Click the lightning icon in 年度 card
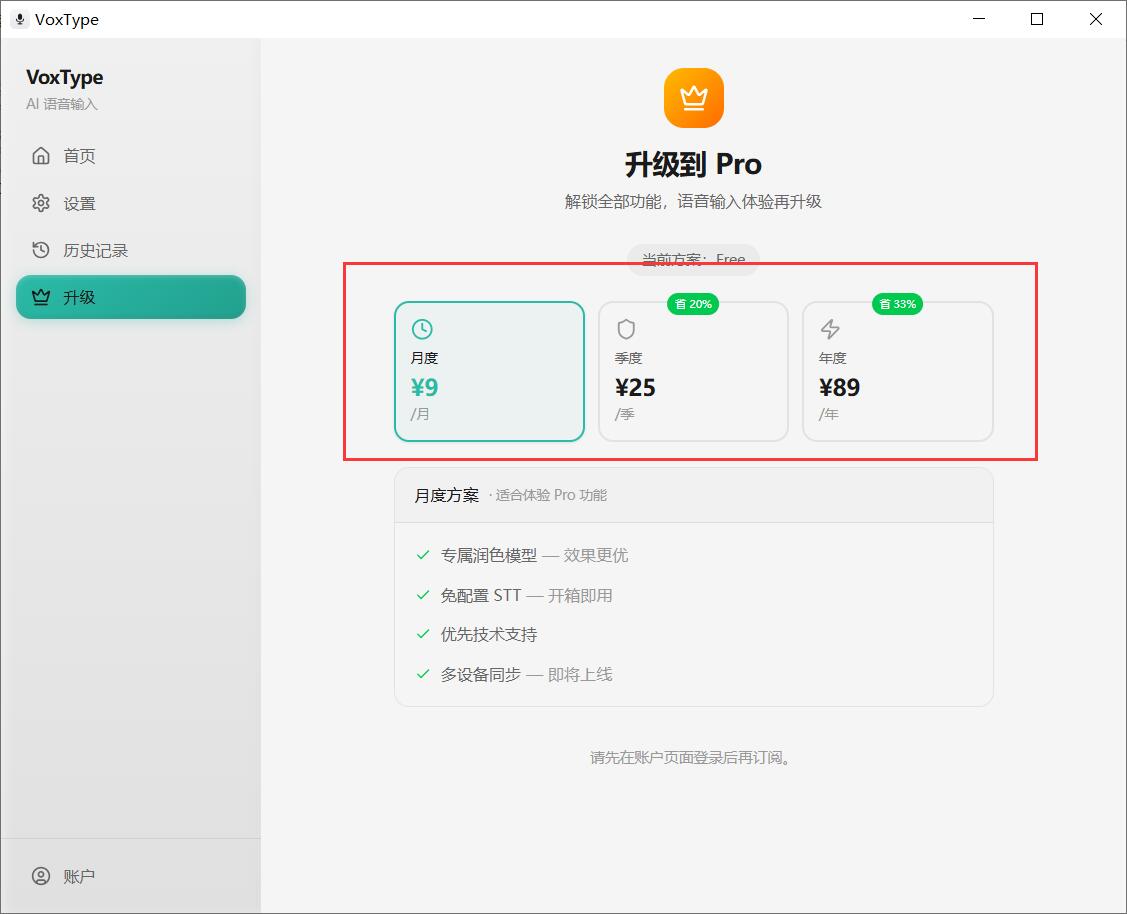Viewport: 1127px width, 914px height. pos(830,329)
